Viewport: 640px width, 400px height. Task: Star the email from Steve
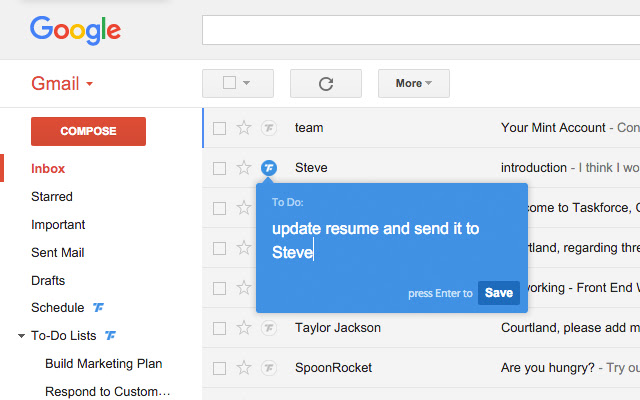coord(244,168)
